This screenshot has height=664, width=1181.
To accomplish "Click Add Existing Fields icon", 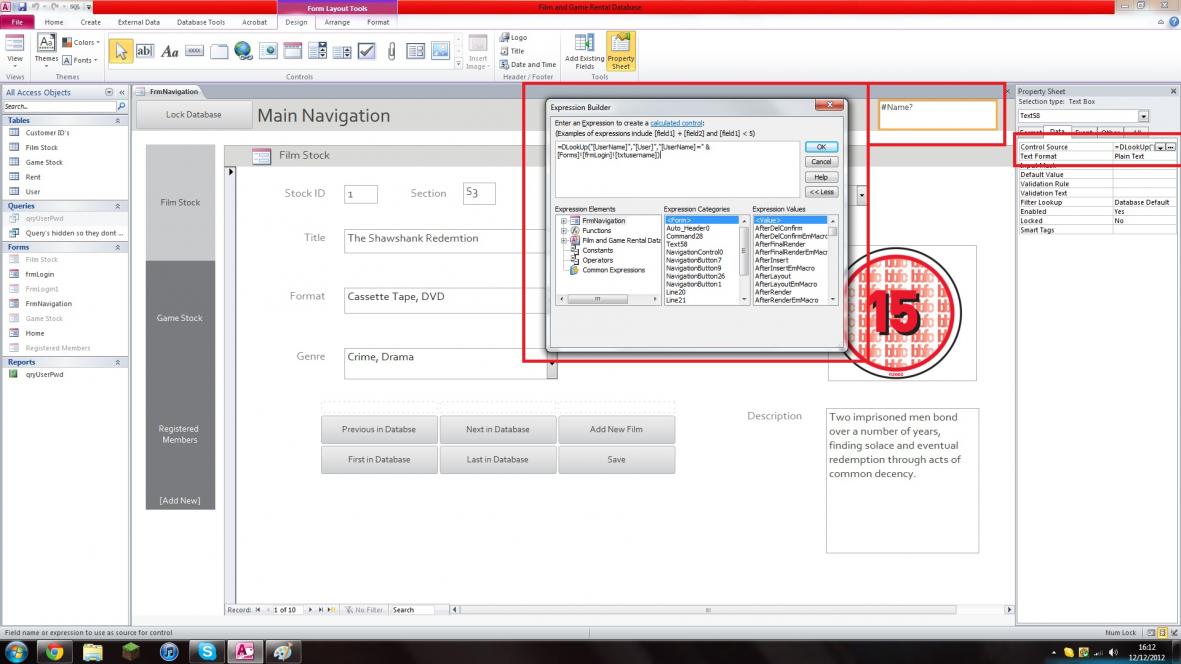I will (584, 51).
